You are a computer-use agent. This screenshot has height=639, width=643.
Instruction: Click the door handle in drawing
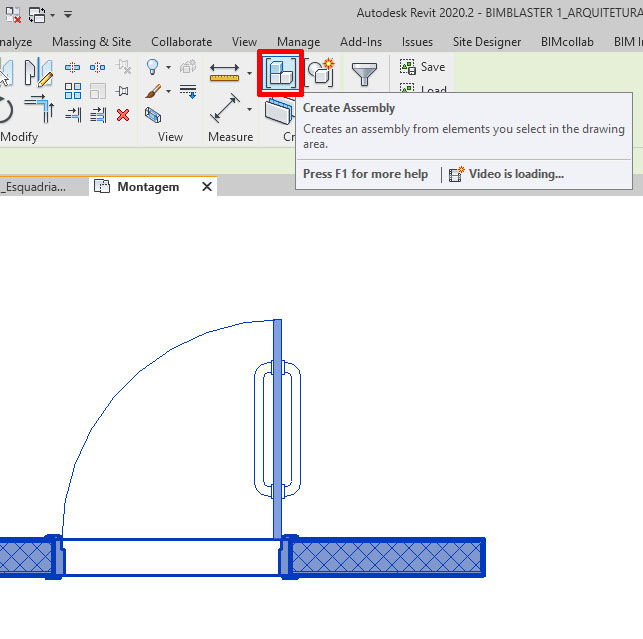296,429
